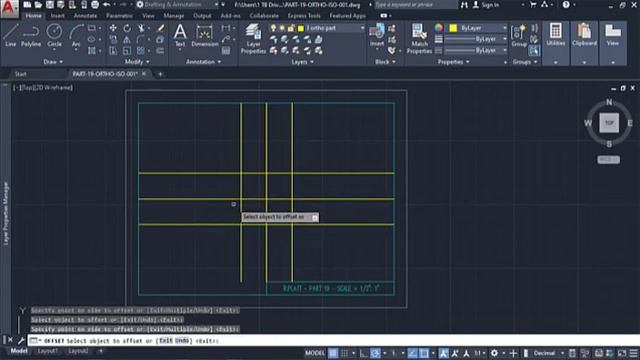The image size is (640, 360).
Task: Click the MODEL button in status bar
Action: tap(315, 353)
